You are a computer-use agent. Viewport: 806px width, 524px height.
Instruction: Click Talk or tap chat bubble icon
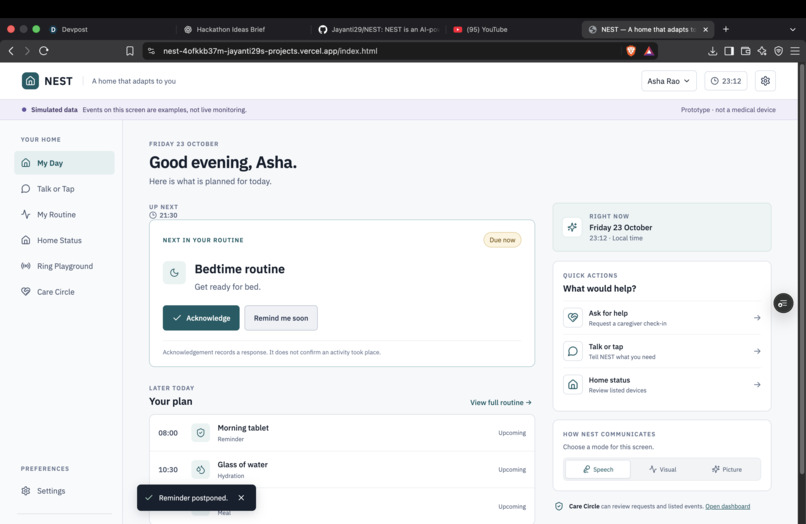coord(573,351)
